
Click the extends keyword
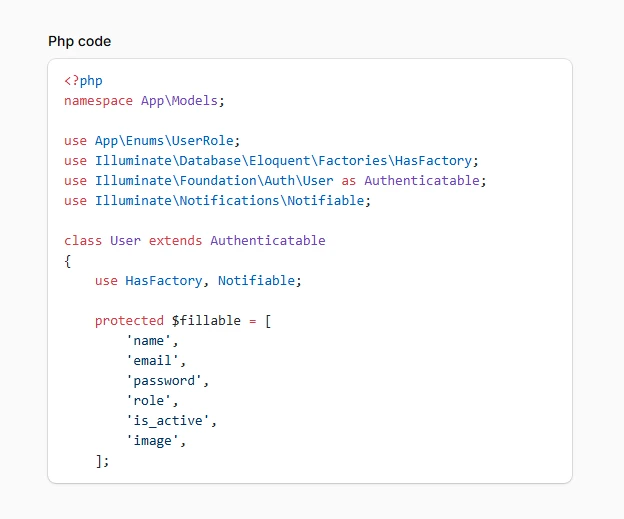[x=175, y=241]
